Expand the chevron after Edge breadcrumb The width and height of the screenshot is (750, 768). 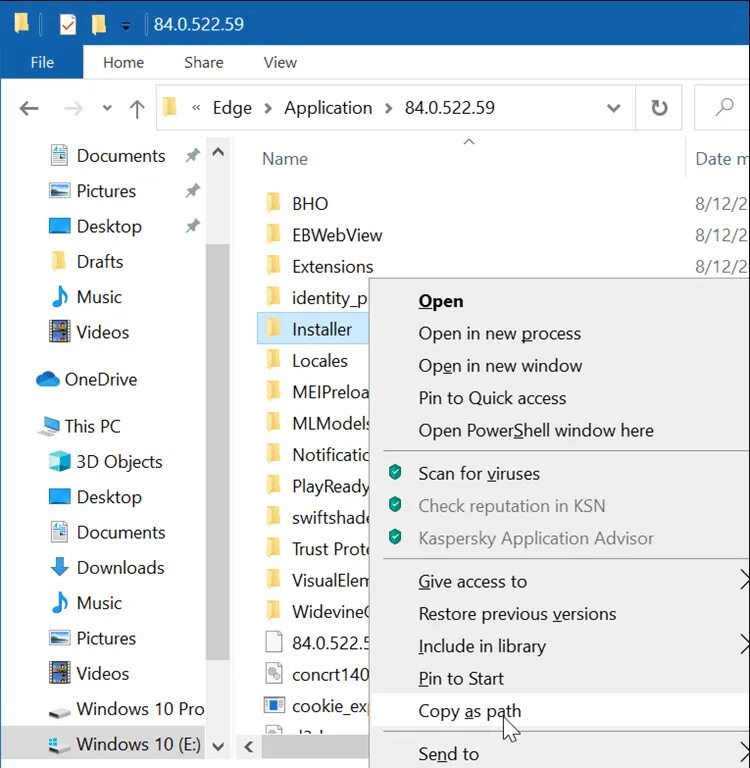pos(268,108)
